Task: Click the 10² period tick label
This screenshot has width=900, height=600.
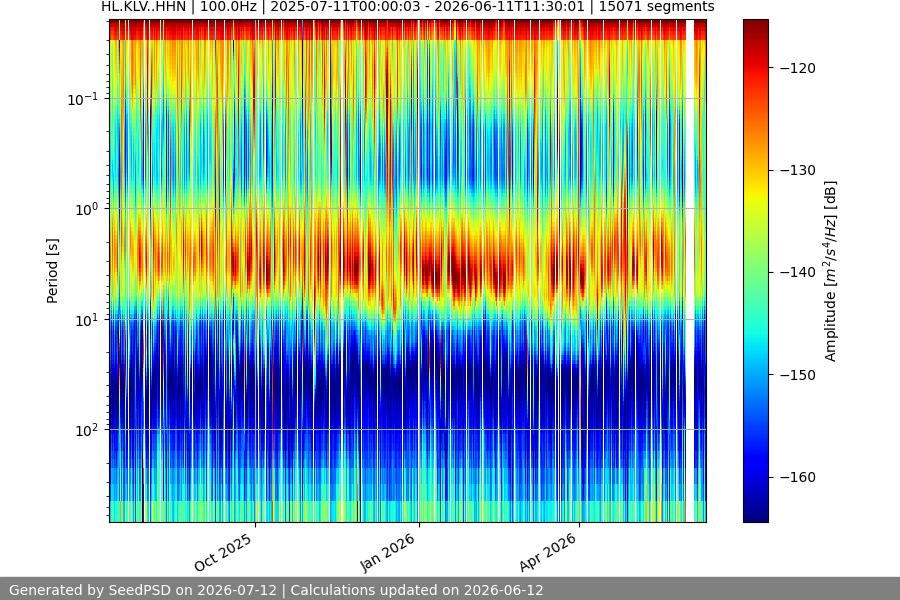Action: (86, 430)
